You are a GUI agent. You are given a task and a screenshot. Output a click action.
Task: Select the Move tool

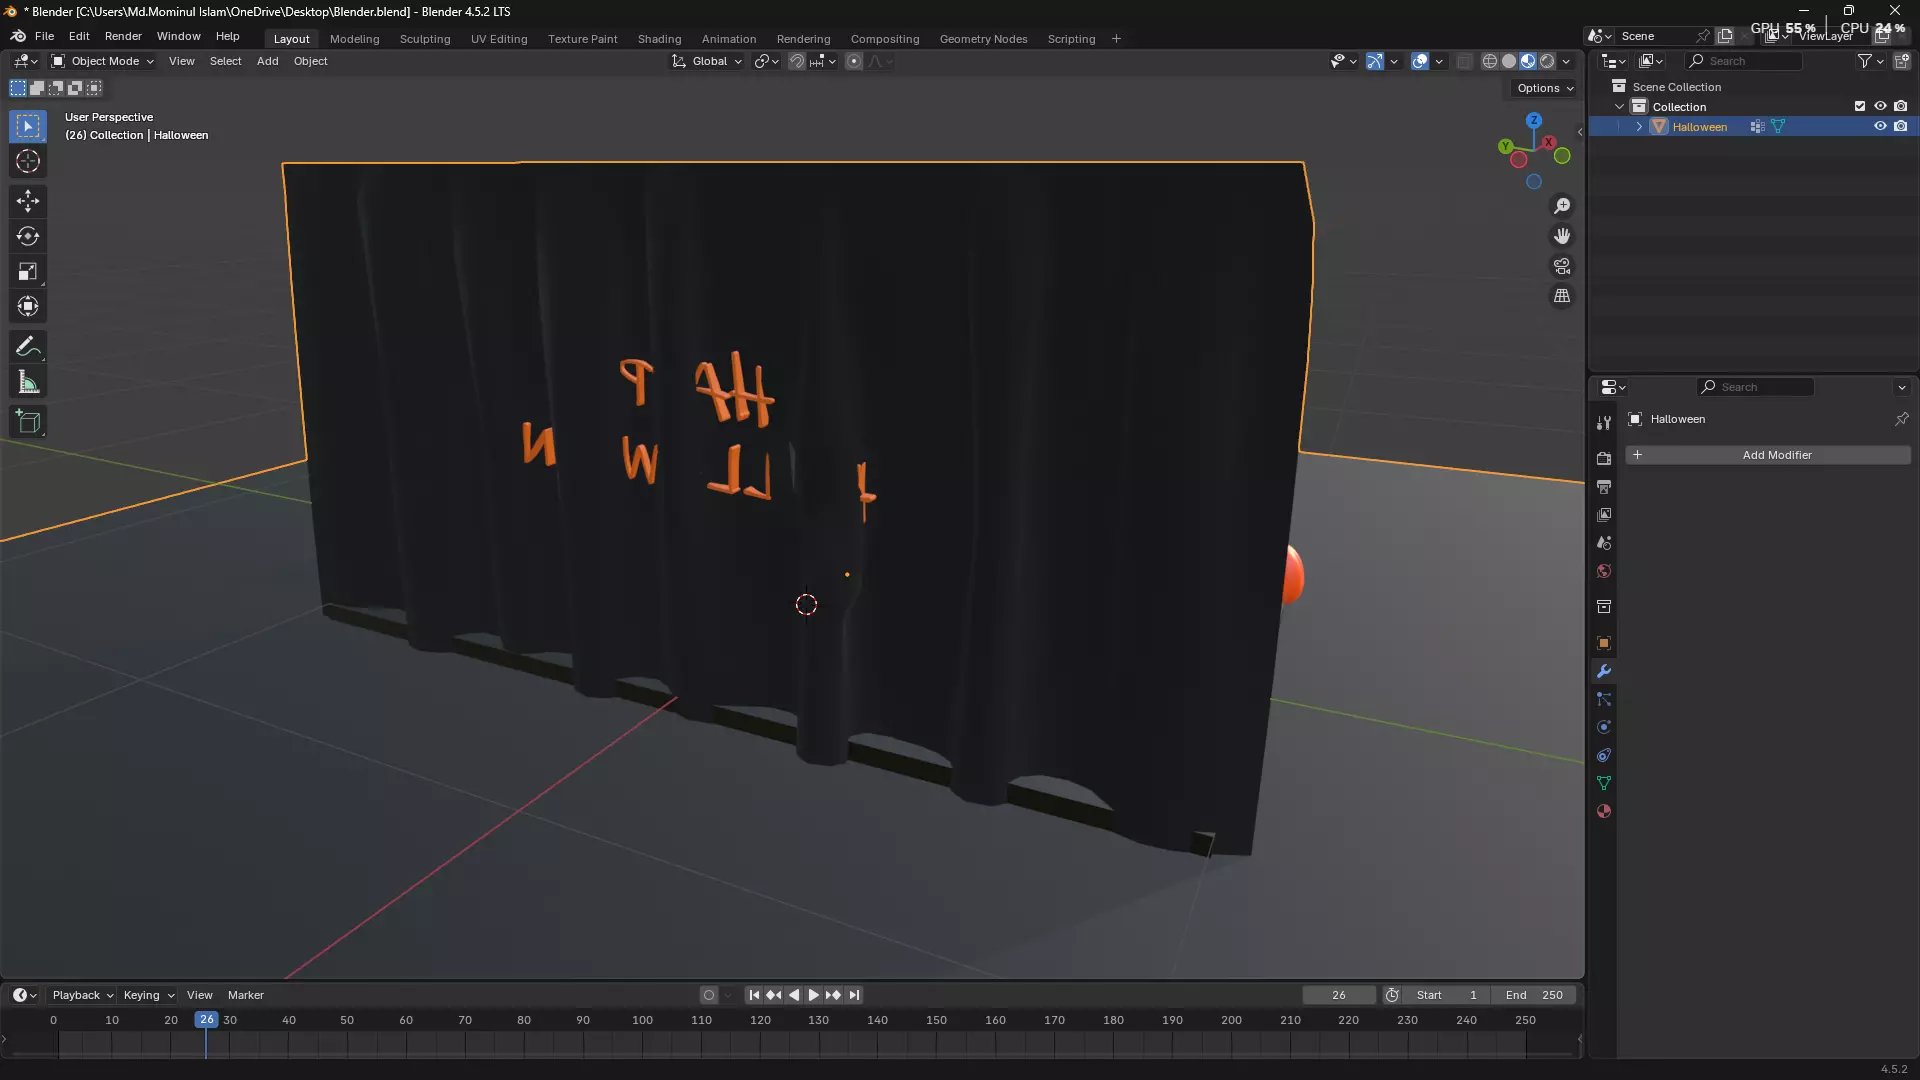click(x=28, y=201)
